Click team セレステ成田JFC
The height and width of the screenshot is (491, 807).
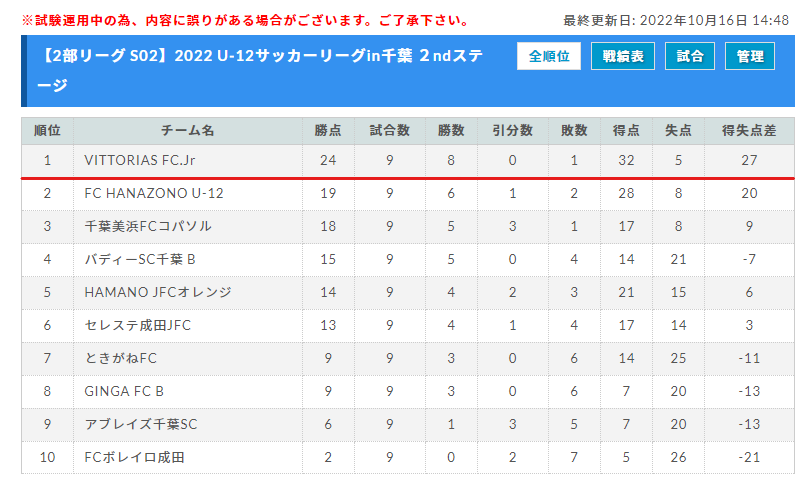[137, 325]
